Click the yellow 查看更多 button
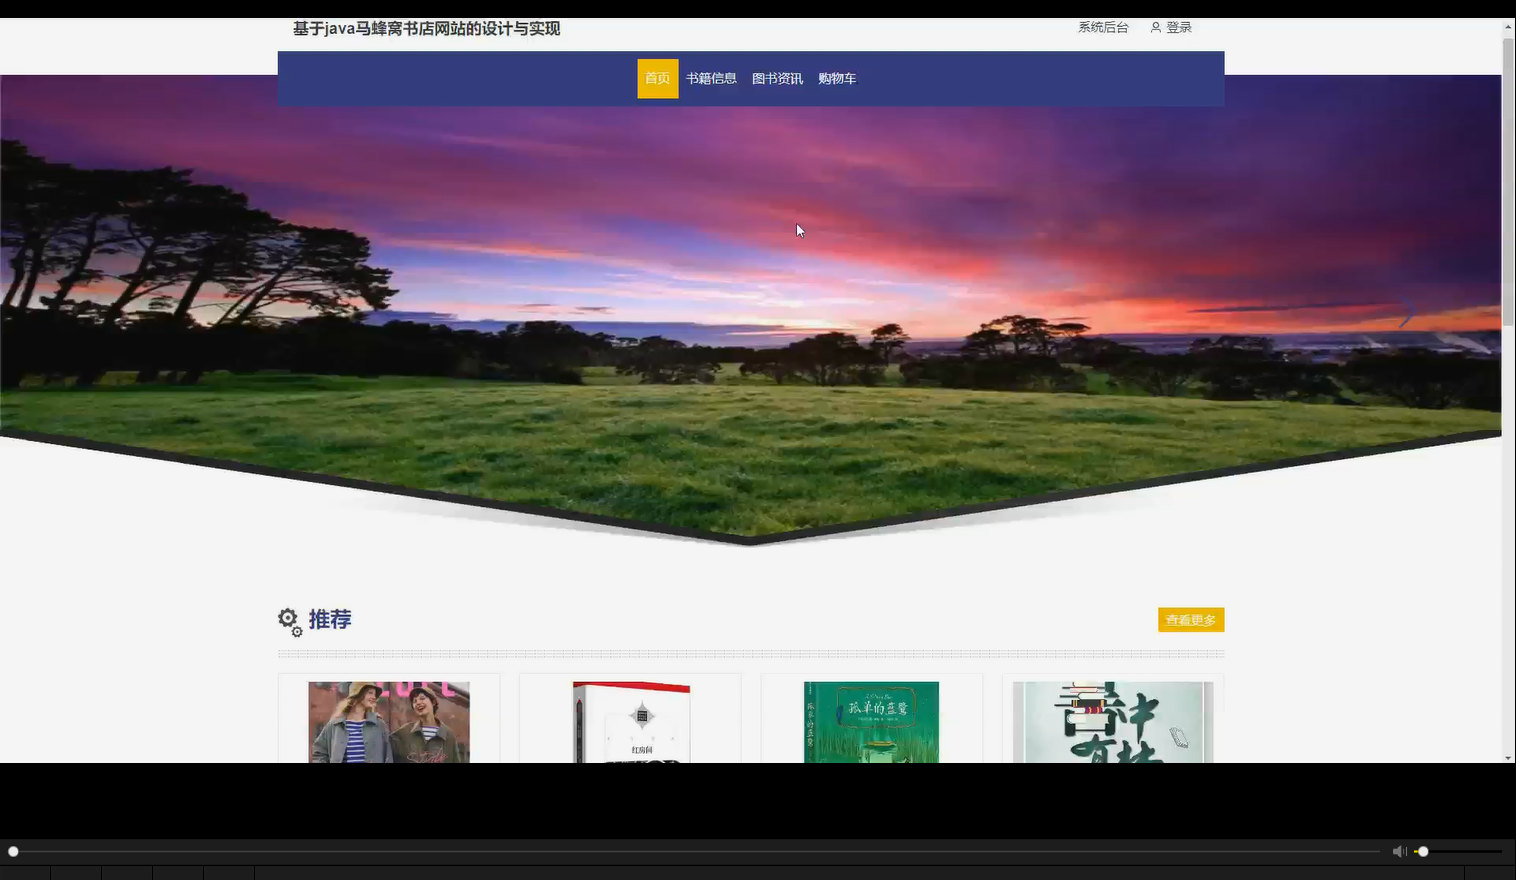 [1191, 620]
